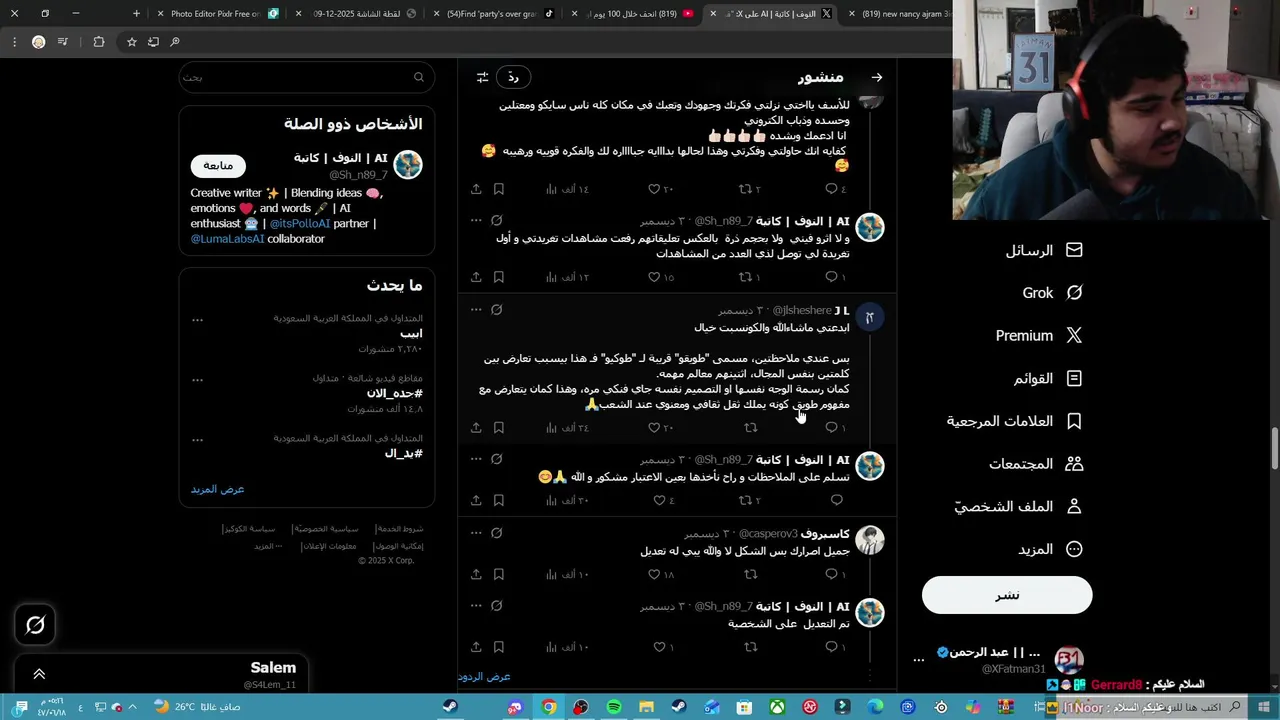Open the reply filter settings icon beside ردّ

click(x=483, y=77)
